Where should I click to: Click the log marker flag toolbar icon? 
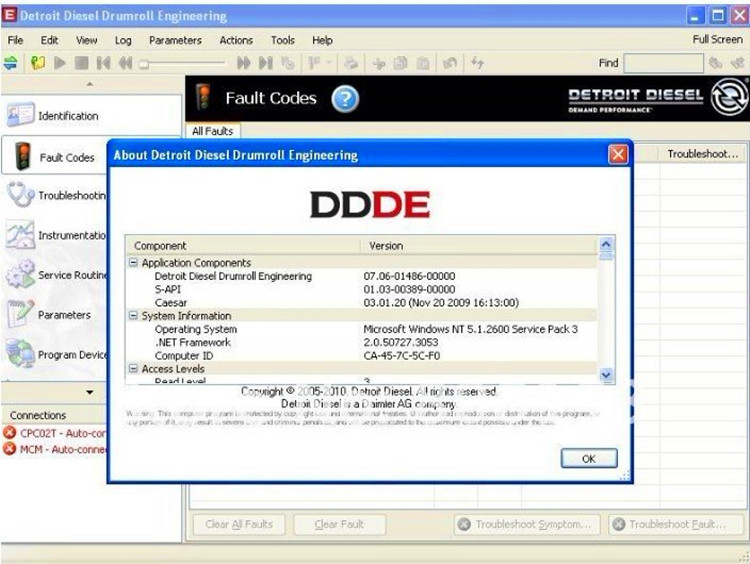pyautogui.click(x=314, y=63)
